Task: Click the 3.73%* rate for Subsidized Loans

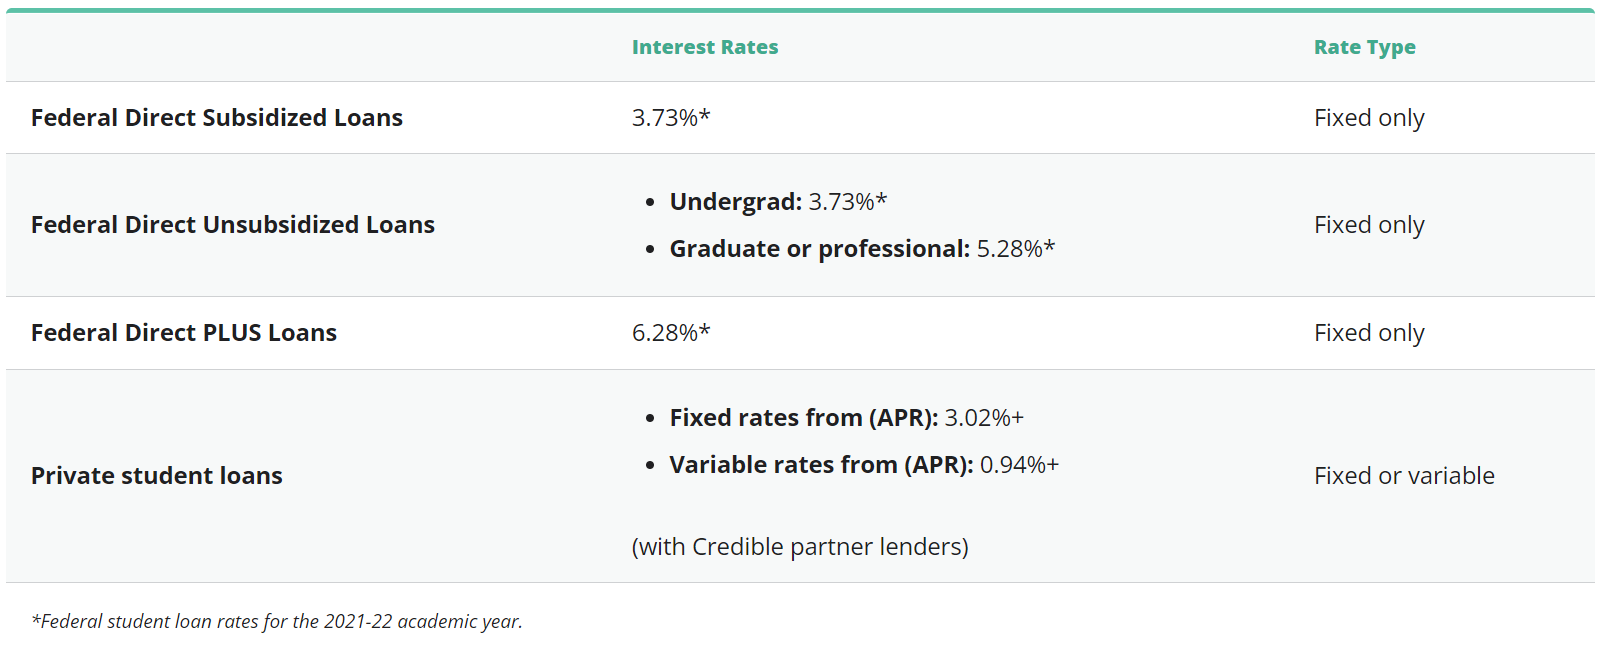Action: (670, 118)
